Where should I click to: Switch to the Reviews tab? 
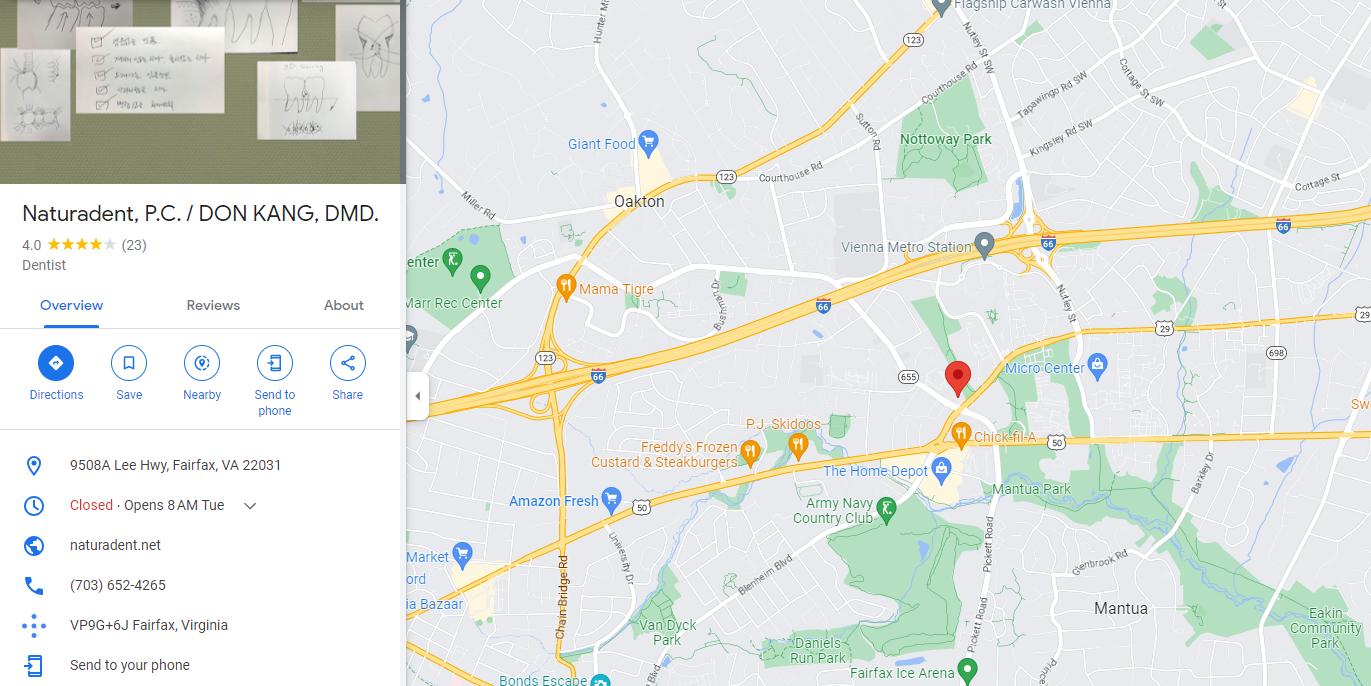click(x=213, y=305)
